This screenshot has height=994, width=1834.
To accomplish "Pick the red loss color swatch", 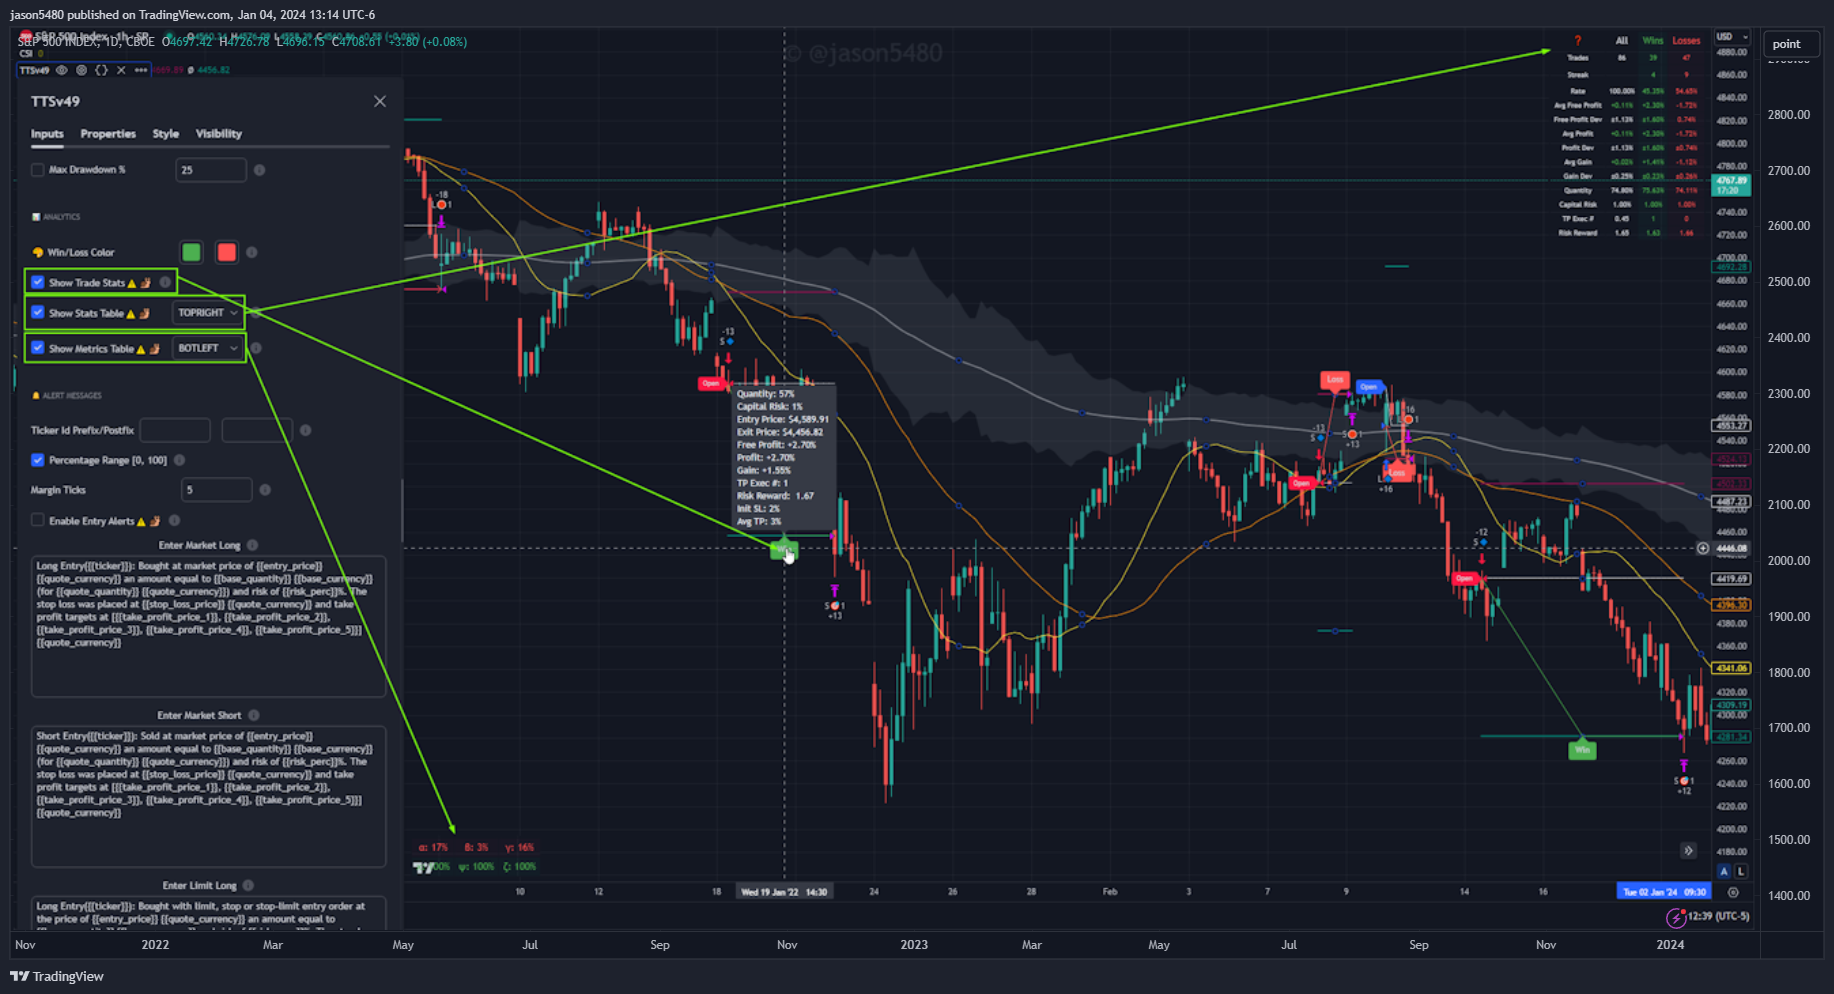I will 227,252.
